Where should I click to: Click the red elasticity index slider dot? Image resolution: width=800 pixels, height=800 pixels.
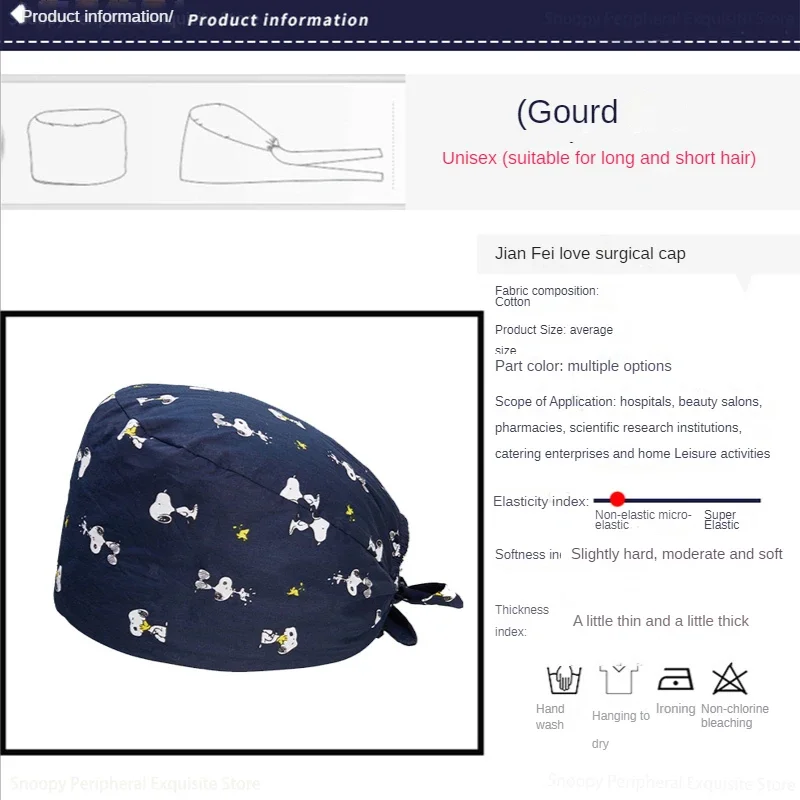pos(617,499)
